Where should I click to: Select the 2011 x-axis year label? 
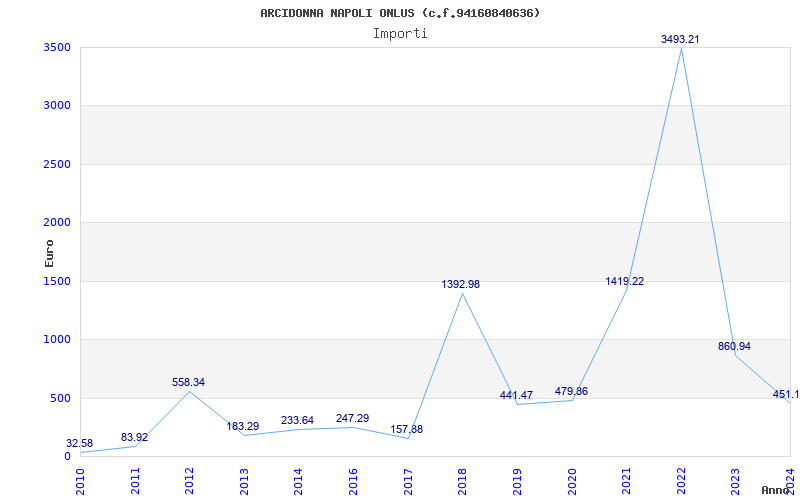(x=135, y=481)
